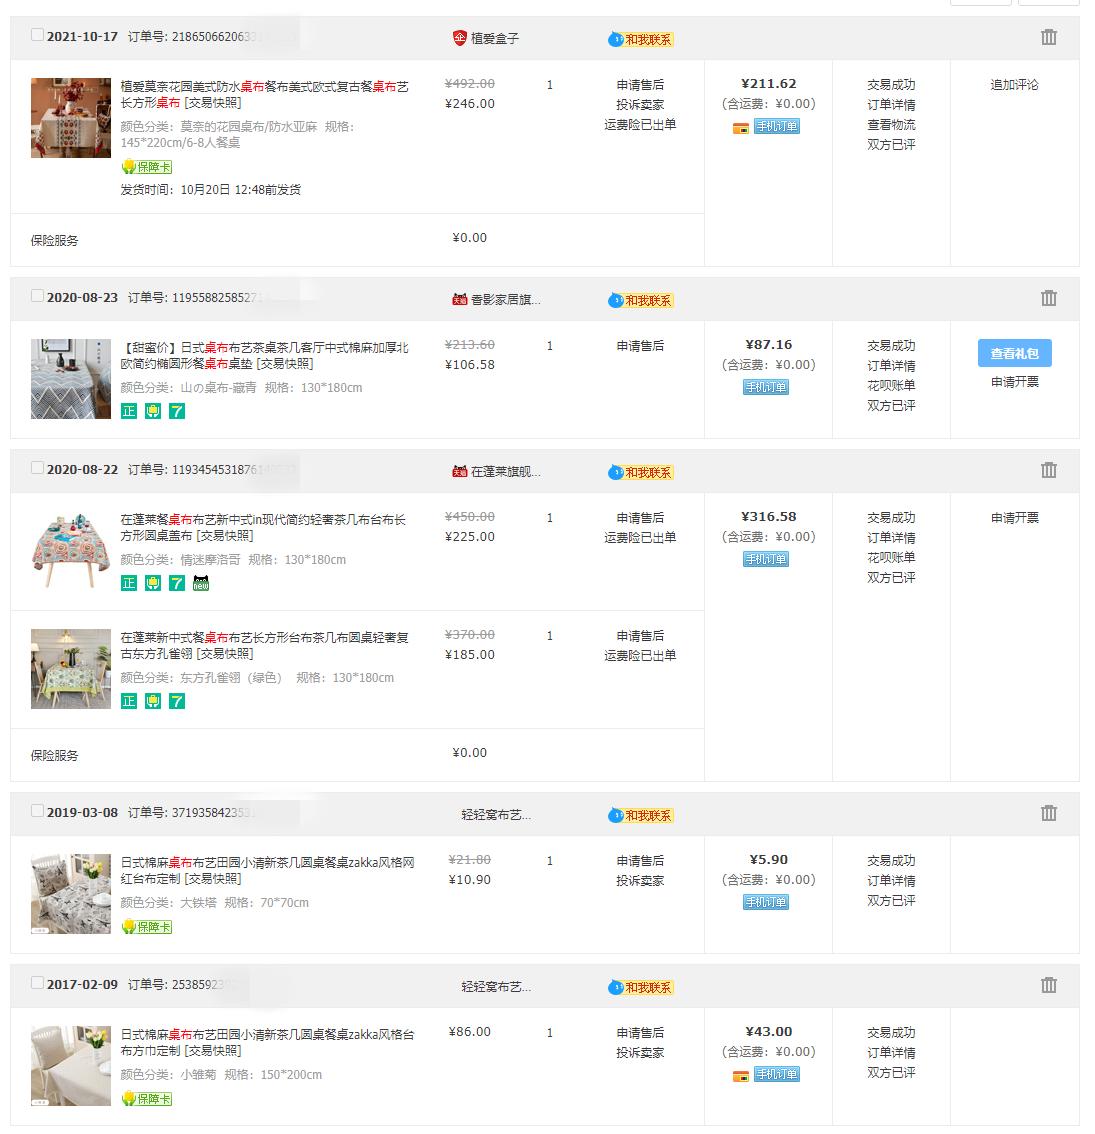Click trash icon for 2020-08-23 order
Viewport: 1095px width, 1134px height.
coord(1048,298)
